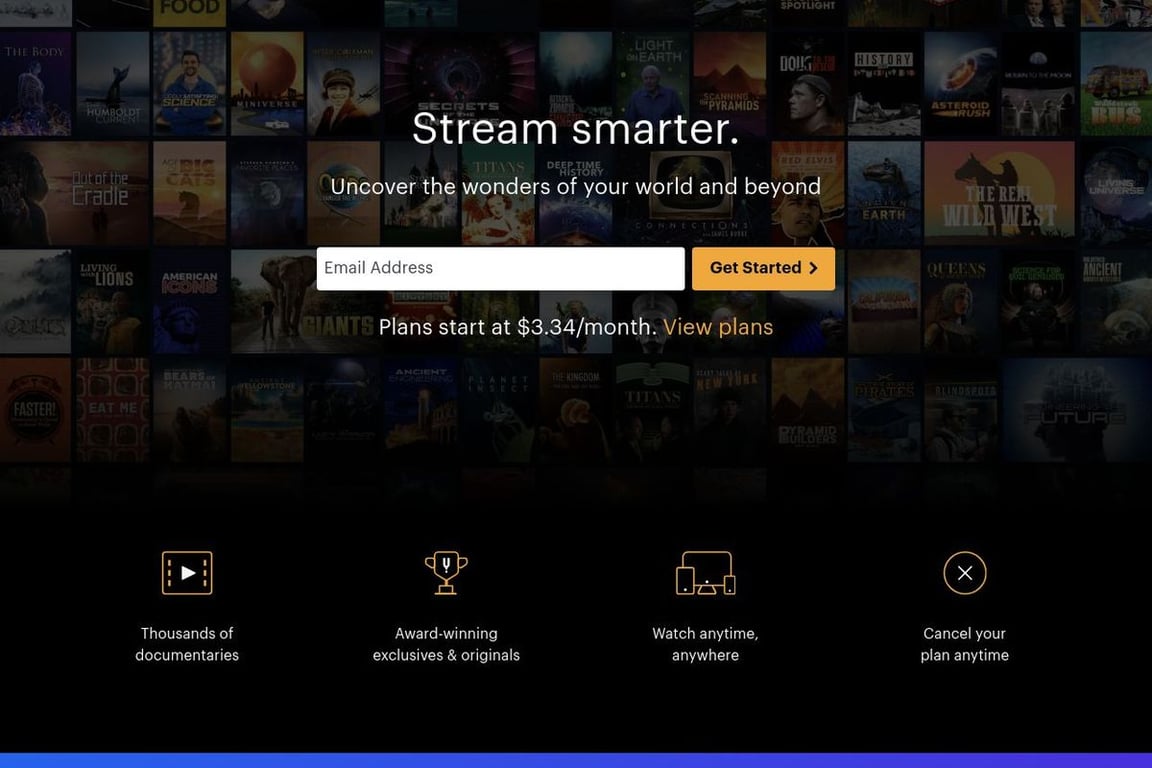
Task: Open the yellow bus poster
Action: point(1115,84)
